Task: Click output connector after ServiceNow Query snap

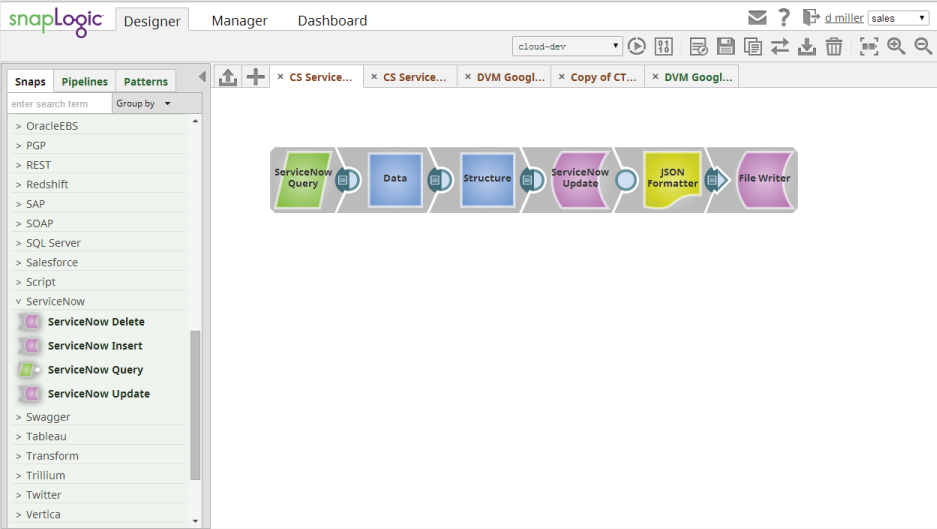Action: click(348, 179)
